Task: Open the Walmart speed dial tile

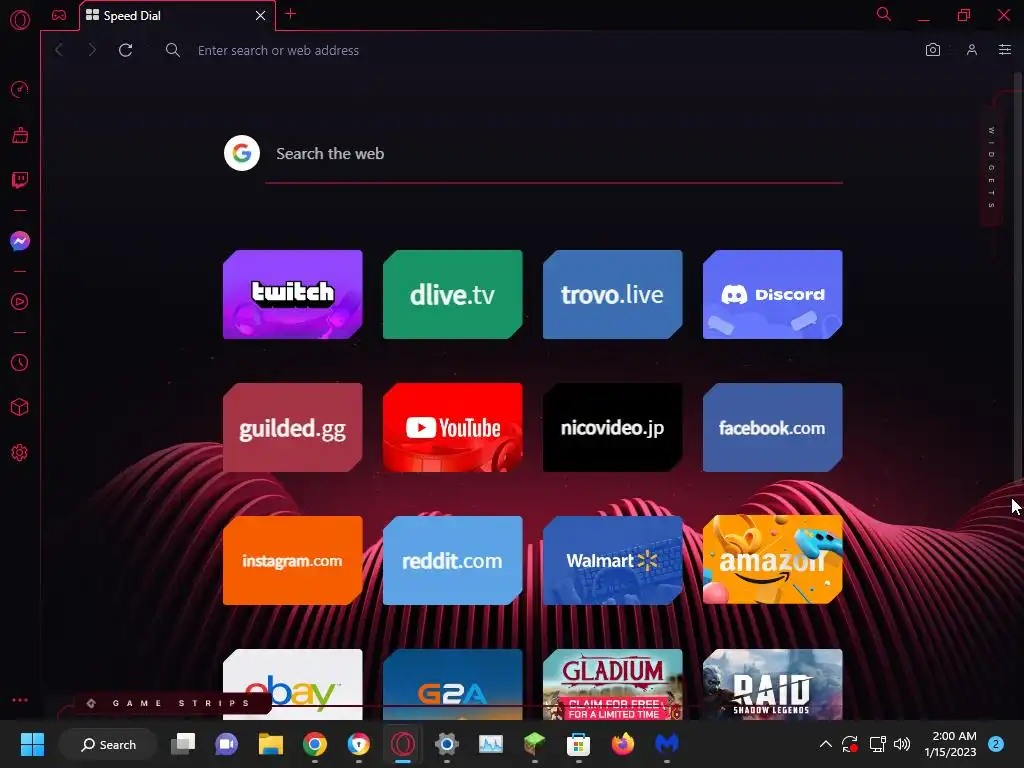Action: [613, 560]
